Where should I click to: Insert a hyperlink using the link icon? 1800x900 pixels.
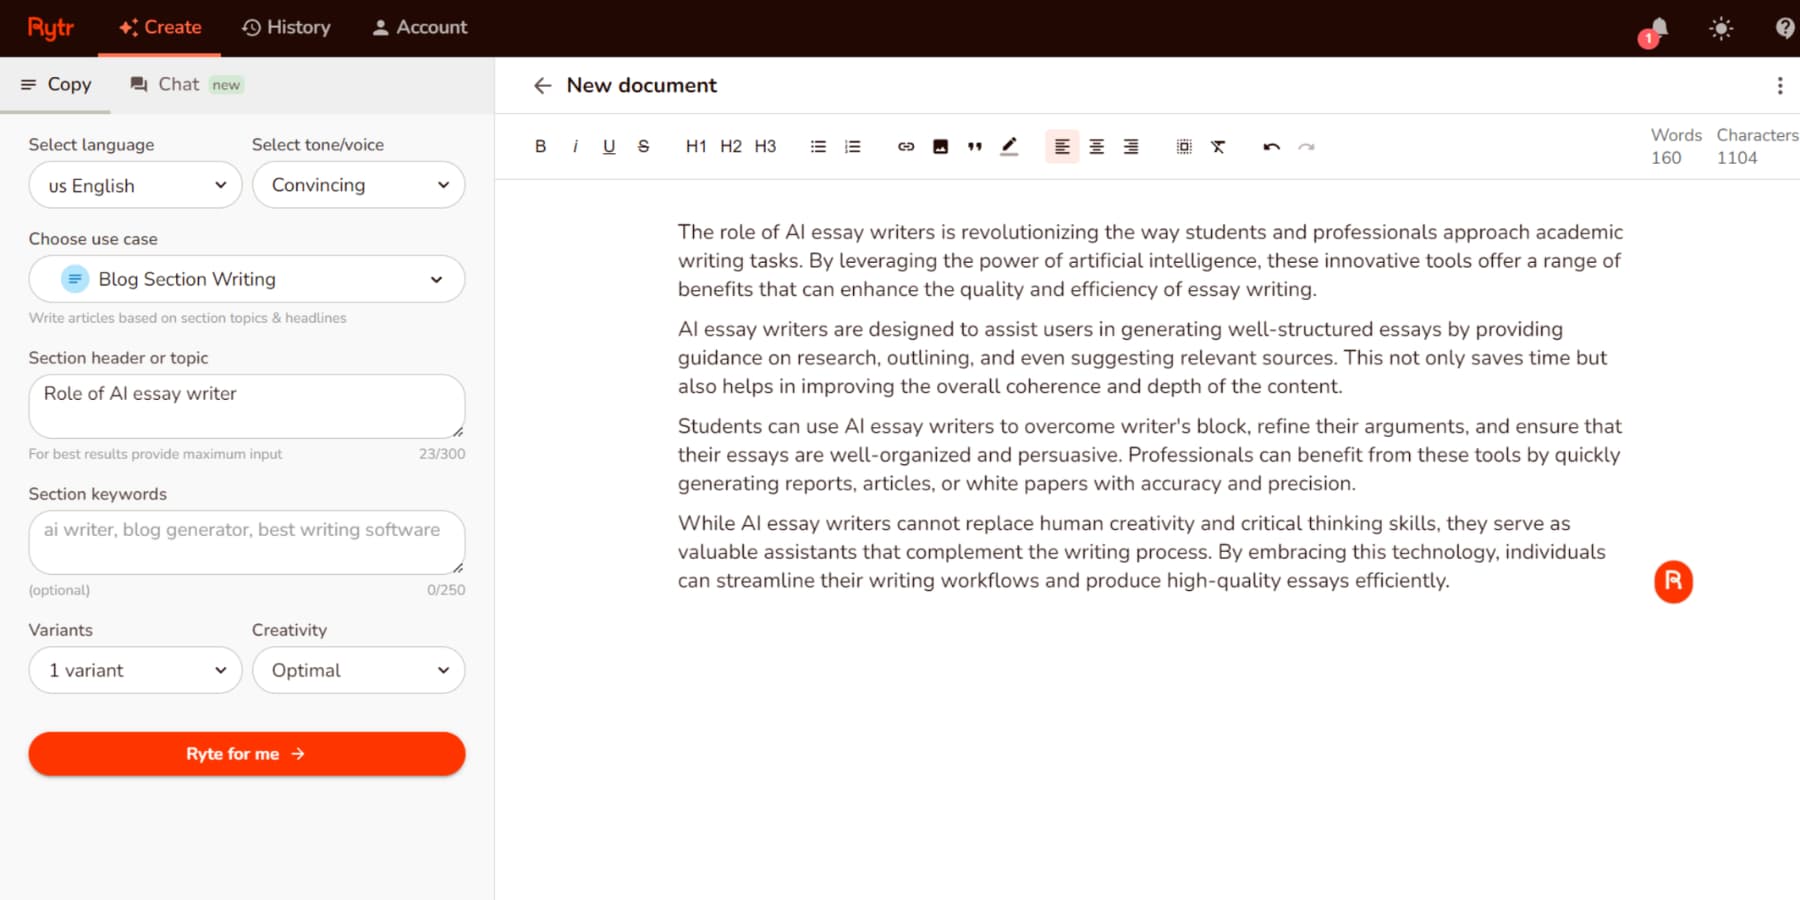905,146
